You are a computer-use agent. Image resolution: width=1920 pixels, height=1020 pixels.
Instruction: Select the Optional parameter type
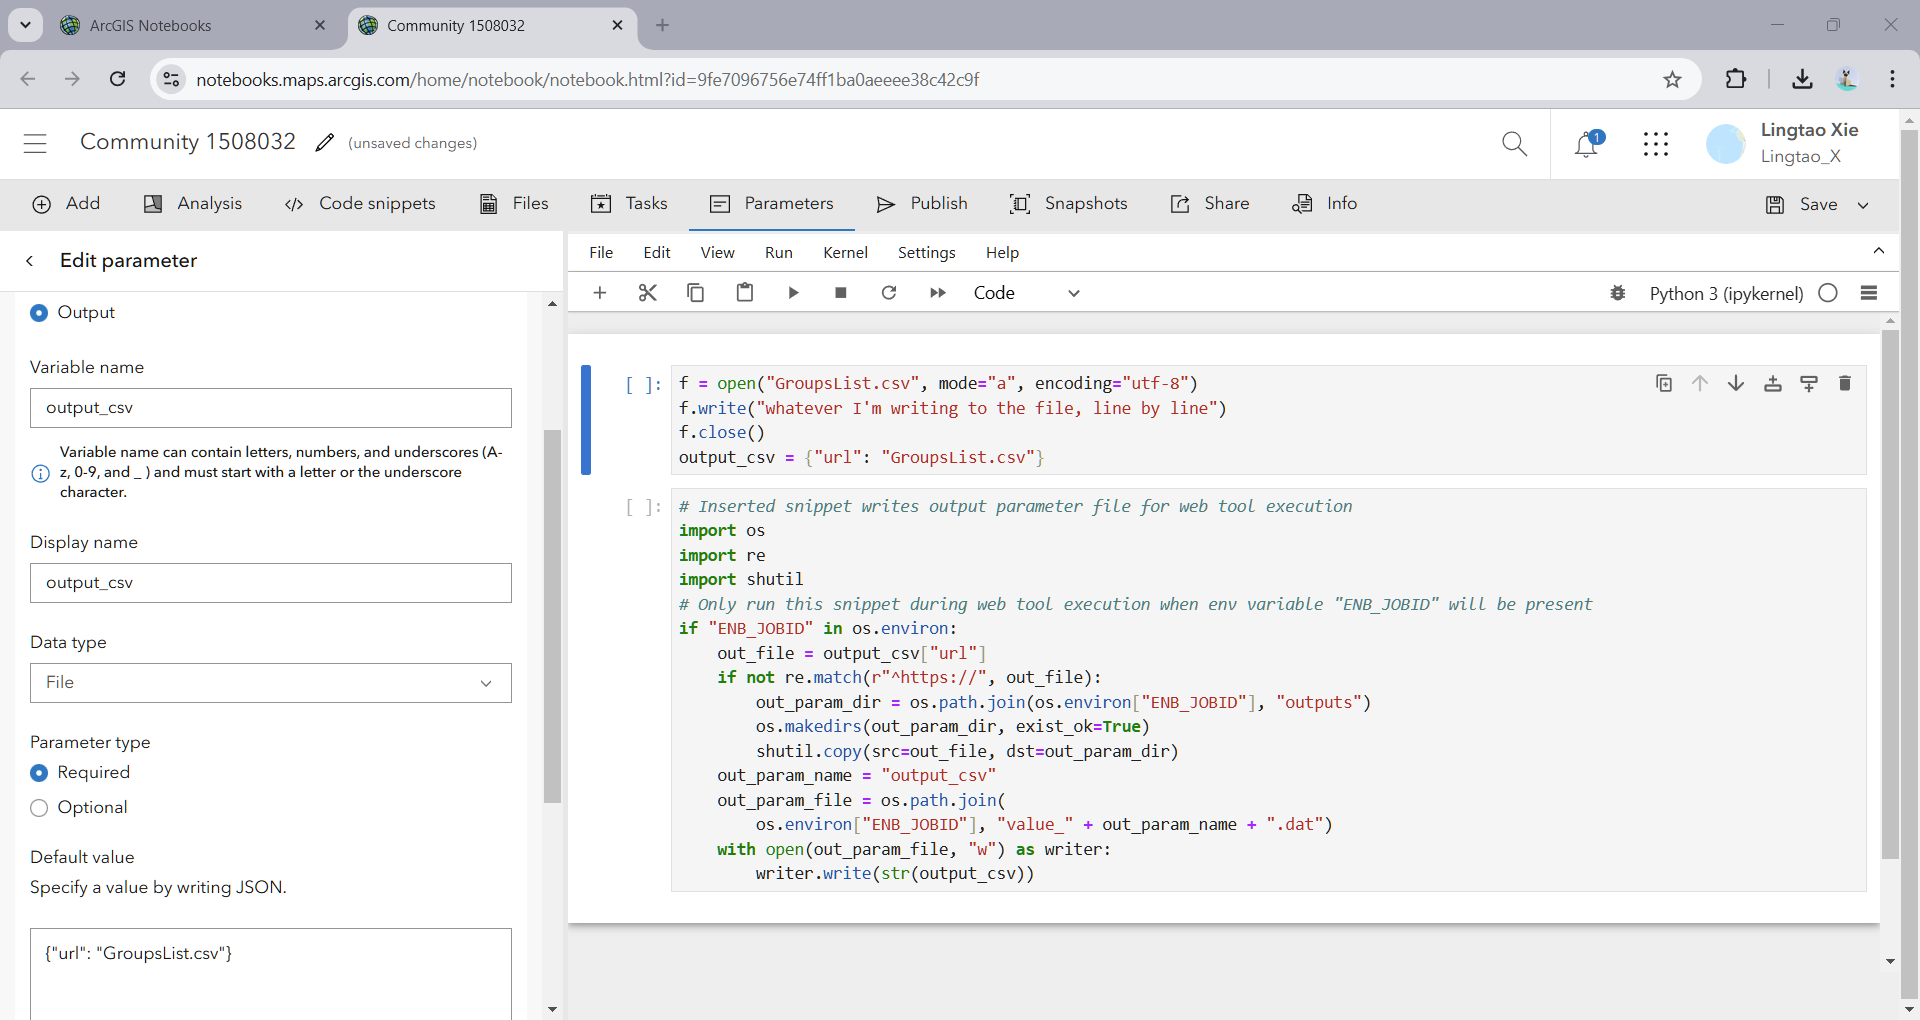coord(39,808)
